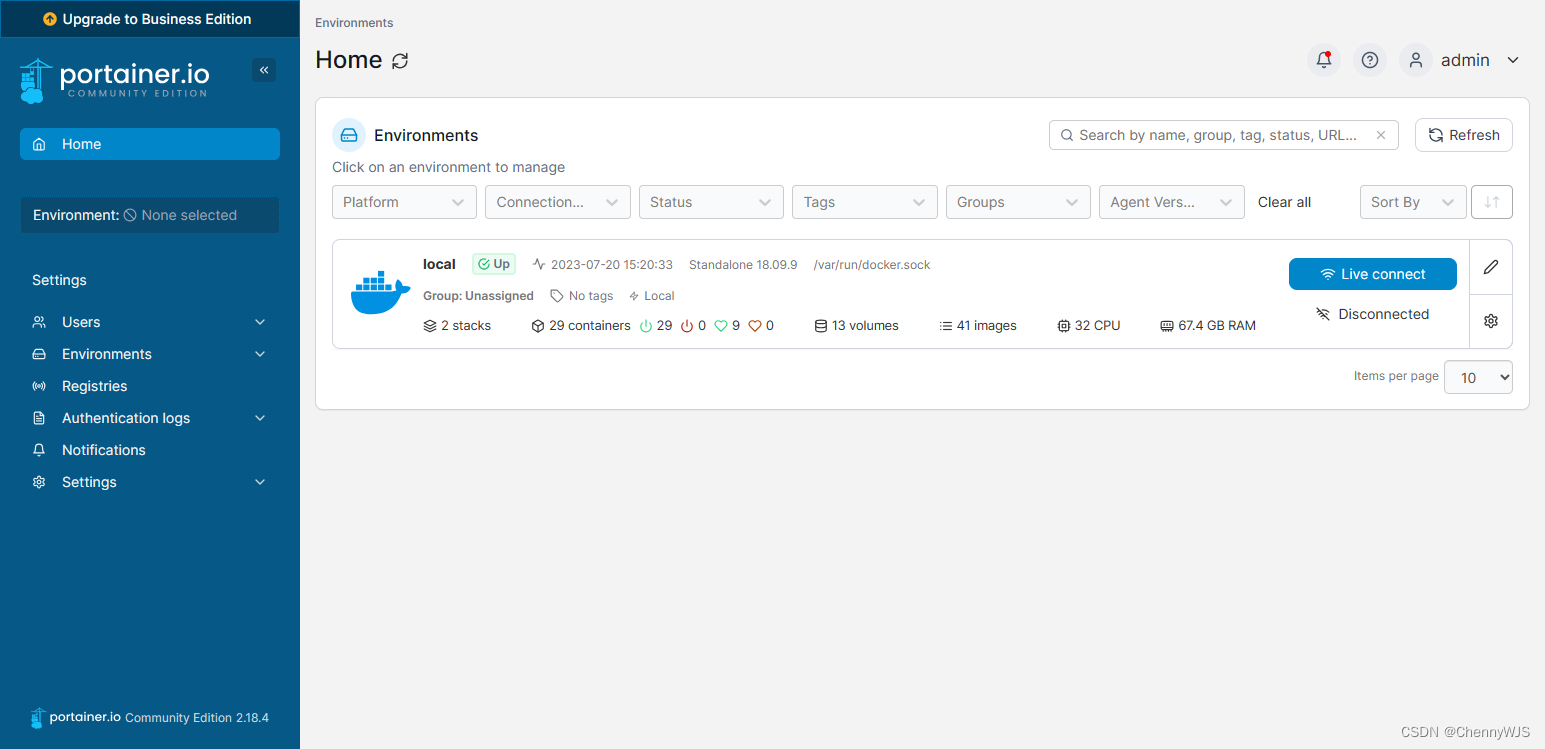Click the Environments drive icon in panel header
Image resolution: width=1545 pixels, height=749 pixels.
click(349, 135)
